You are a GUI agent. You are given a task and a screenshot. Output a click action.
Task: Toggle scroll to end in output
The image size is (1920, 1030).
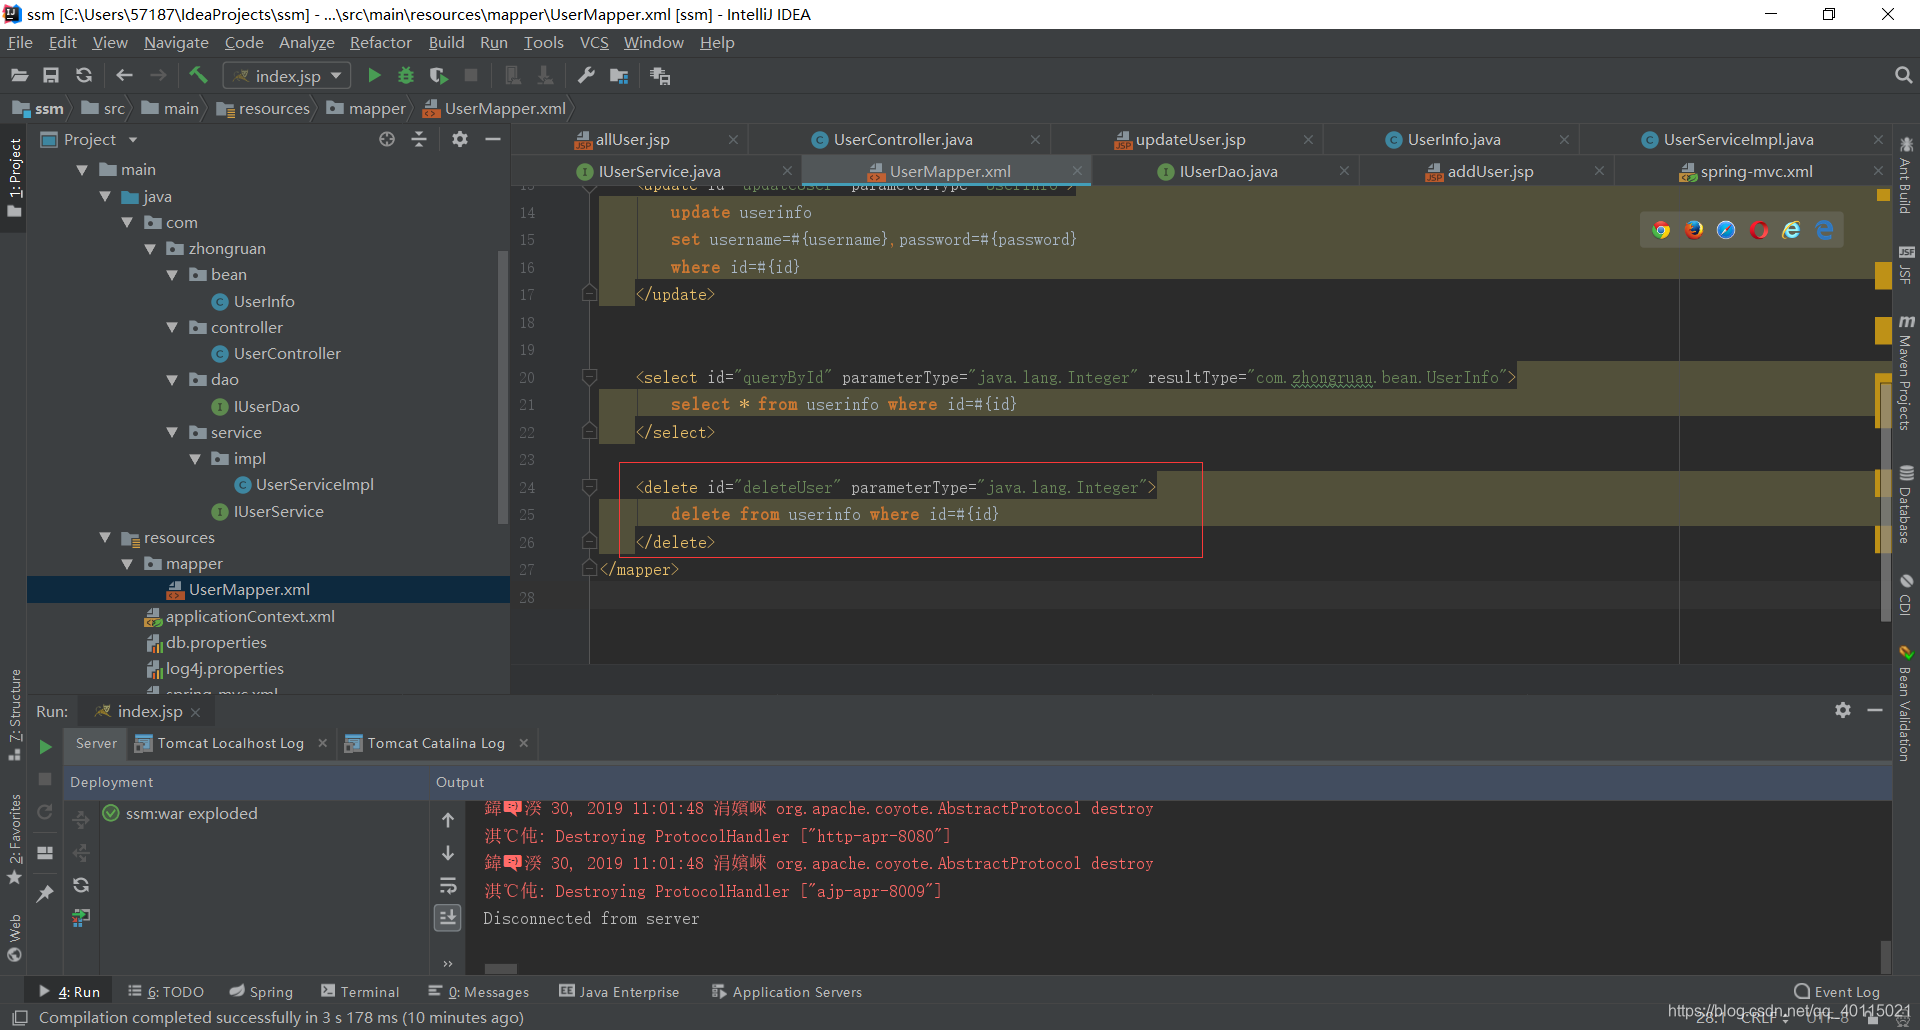[448, 918]
